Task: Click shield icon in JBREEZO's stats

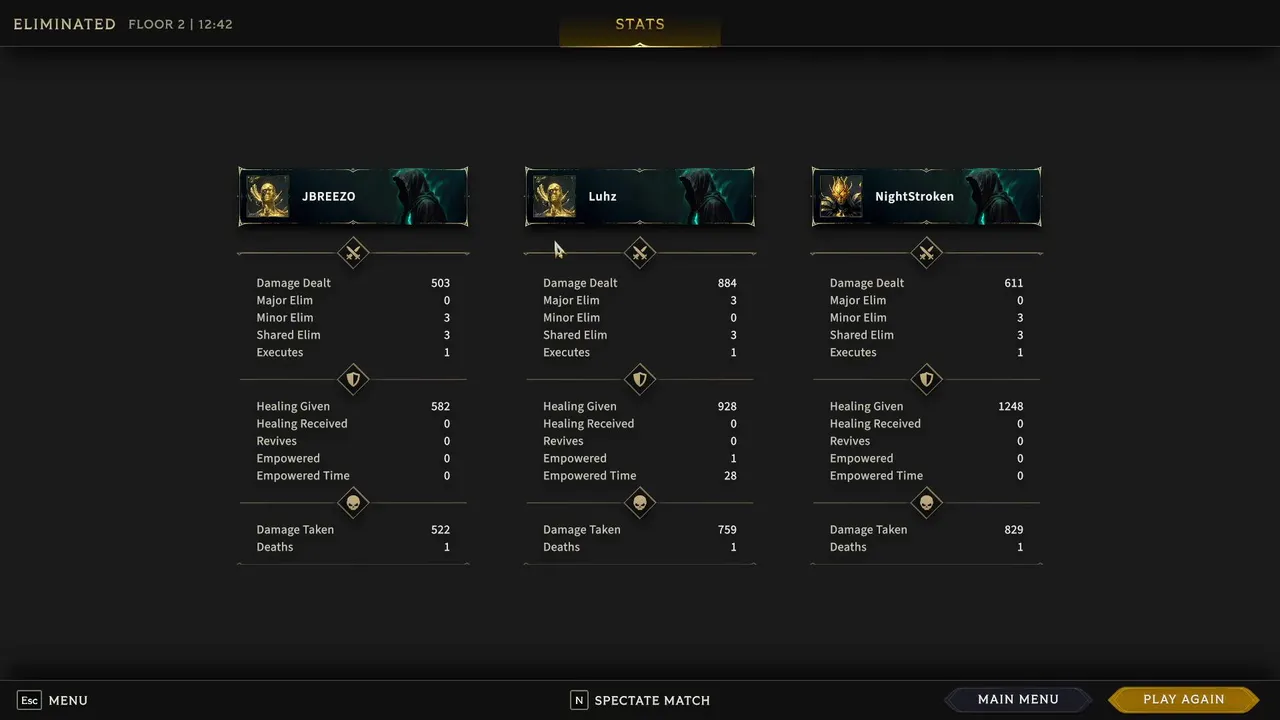Action: [x=353, y=380]
